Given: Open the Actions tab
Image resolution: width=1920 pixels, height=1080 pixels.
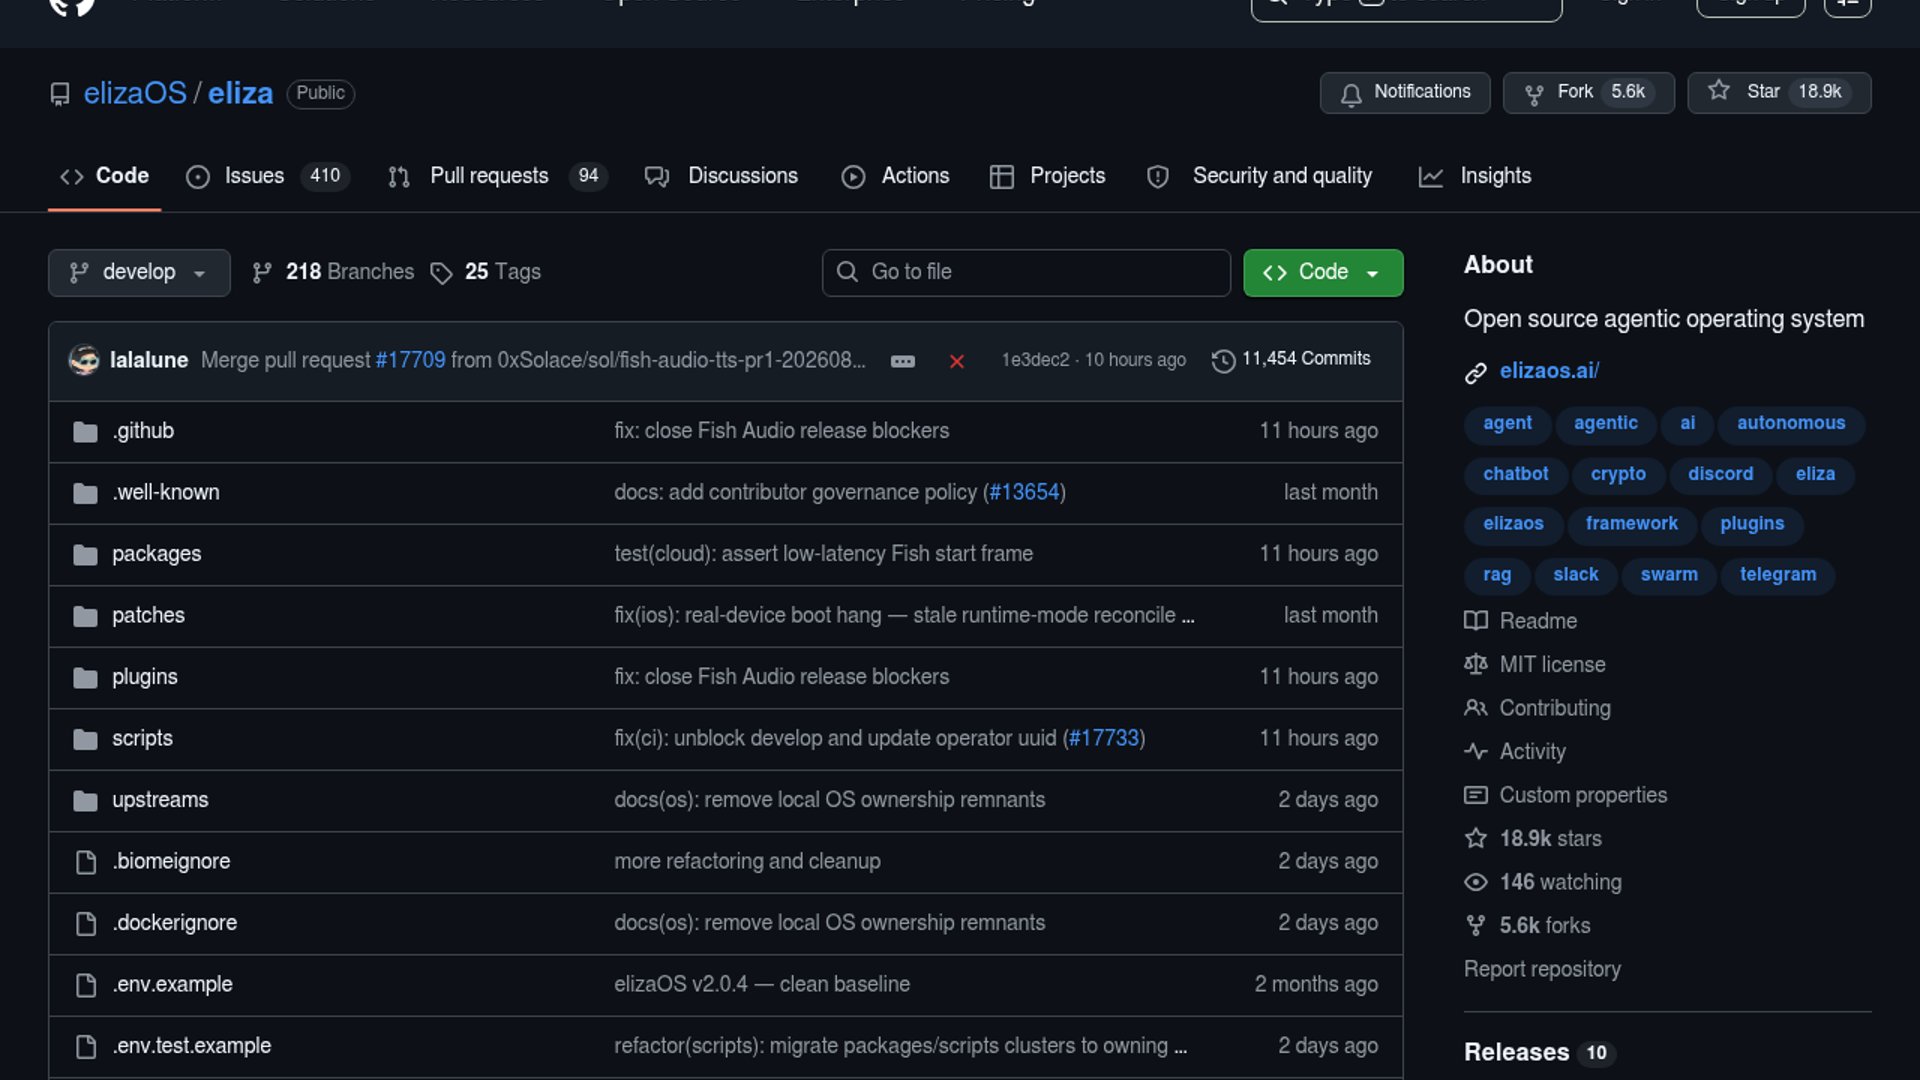Looking at the screenshot, I should pos(895,176).
